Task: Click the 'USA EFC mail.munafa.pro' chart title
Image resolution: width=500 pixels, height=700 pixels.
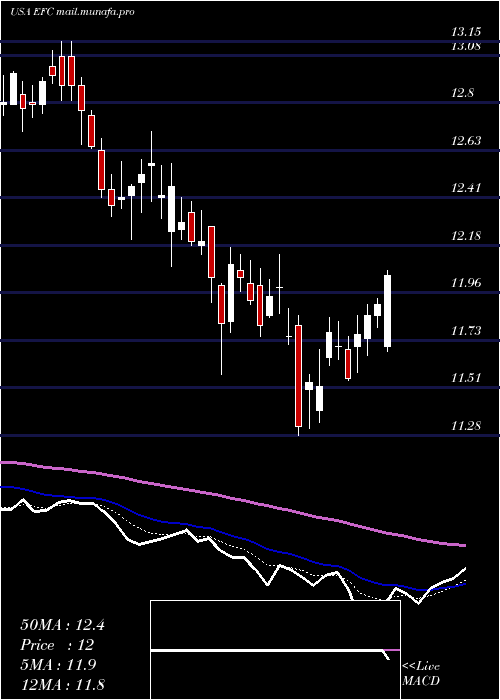Action: 72,12
